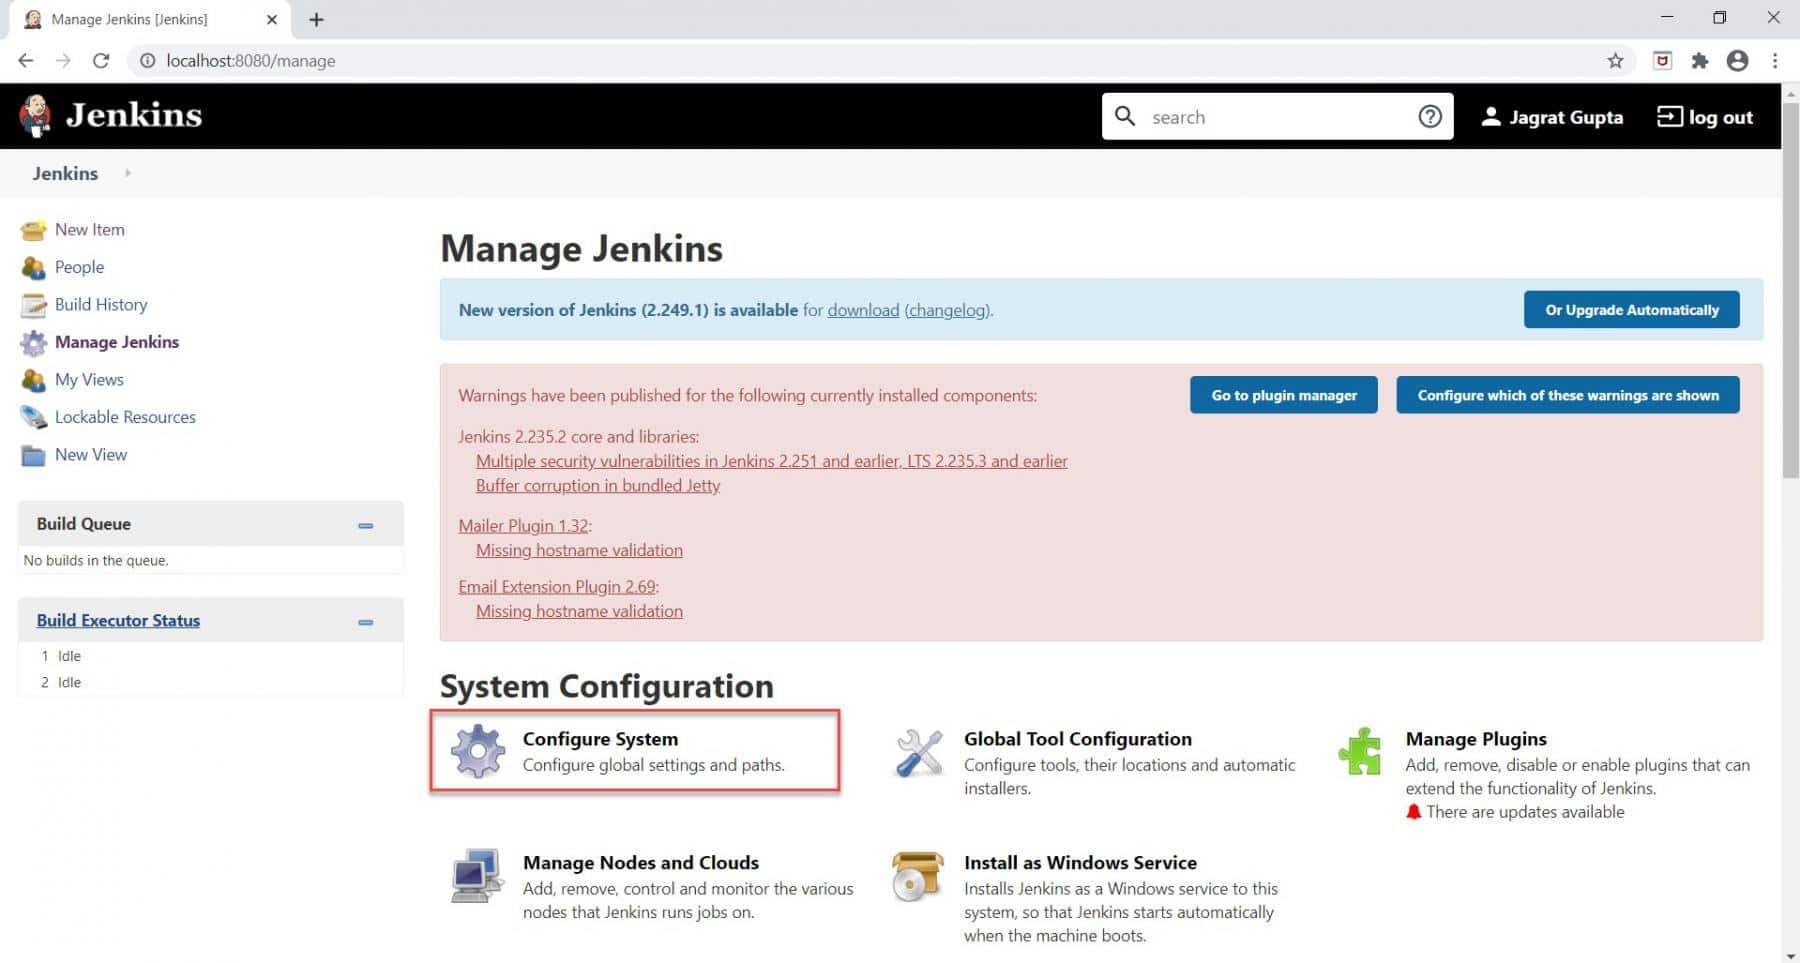Open a new browser tab
This screenshot has height=963, width=1800.
point(316,20)
